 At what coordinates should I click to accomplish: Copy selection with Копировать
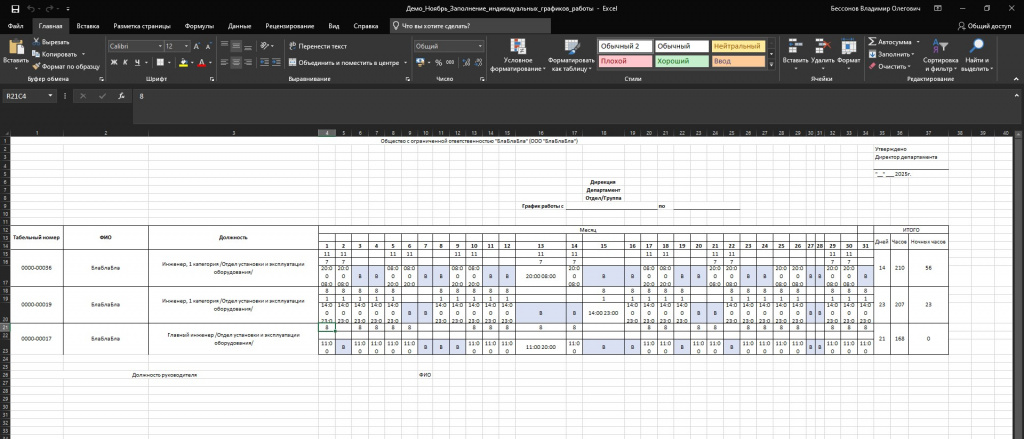pos(55,54)
